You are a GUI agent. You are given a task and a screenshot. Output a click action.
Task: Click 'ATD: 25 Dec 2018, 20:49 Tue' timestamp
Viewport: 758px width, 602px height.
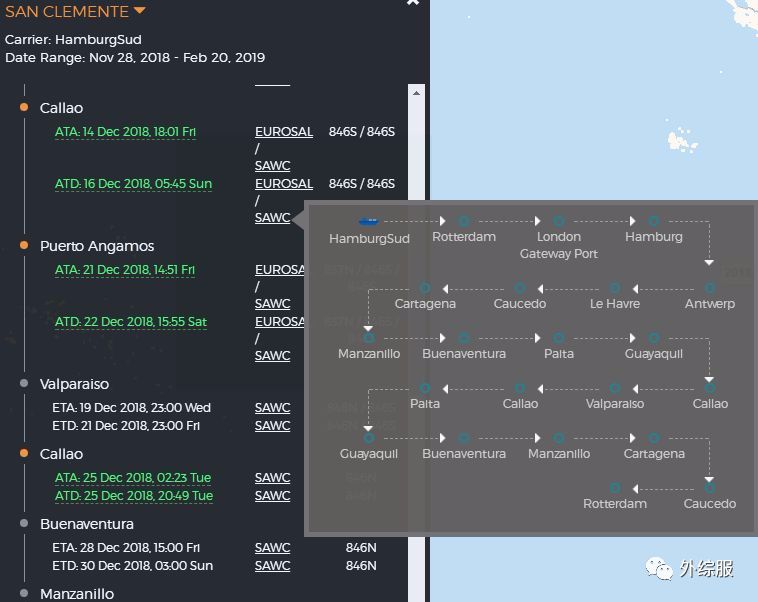coord(134,496)
